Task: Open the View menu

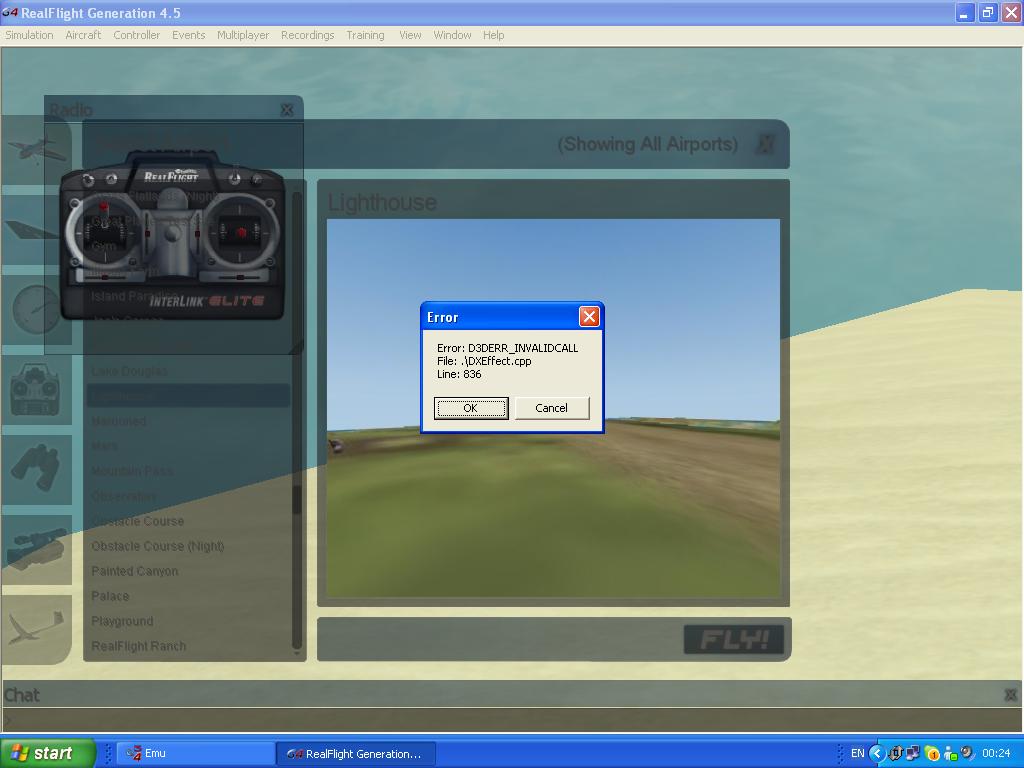Action: pos(410,35)
